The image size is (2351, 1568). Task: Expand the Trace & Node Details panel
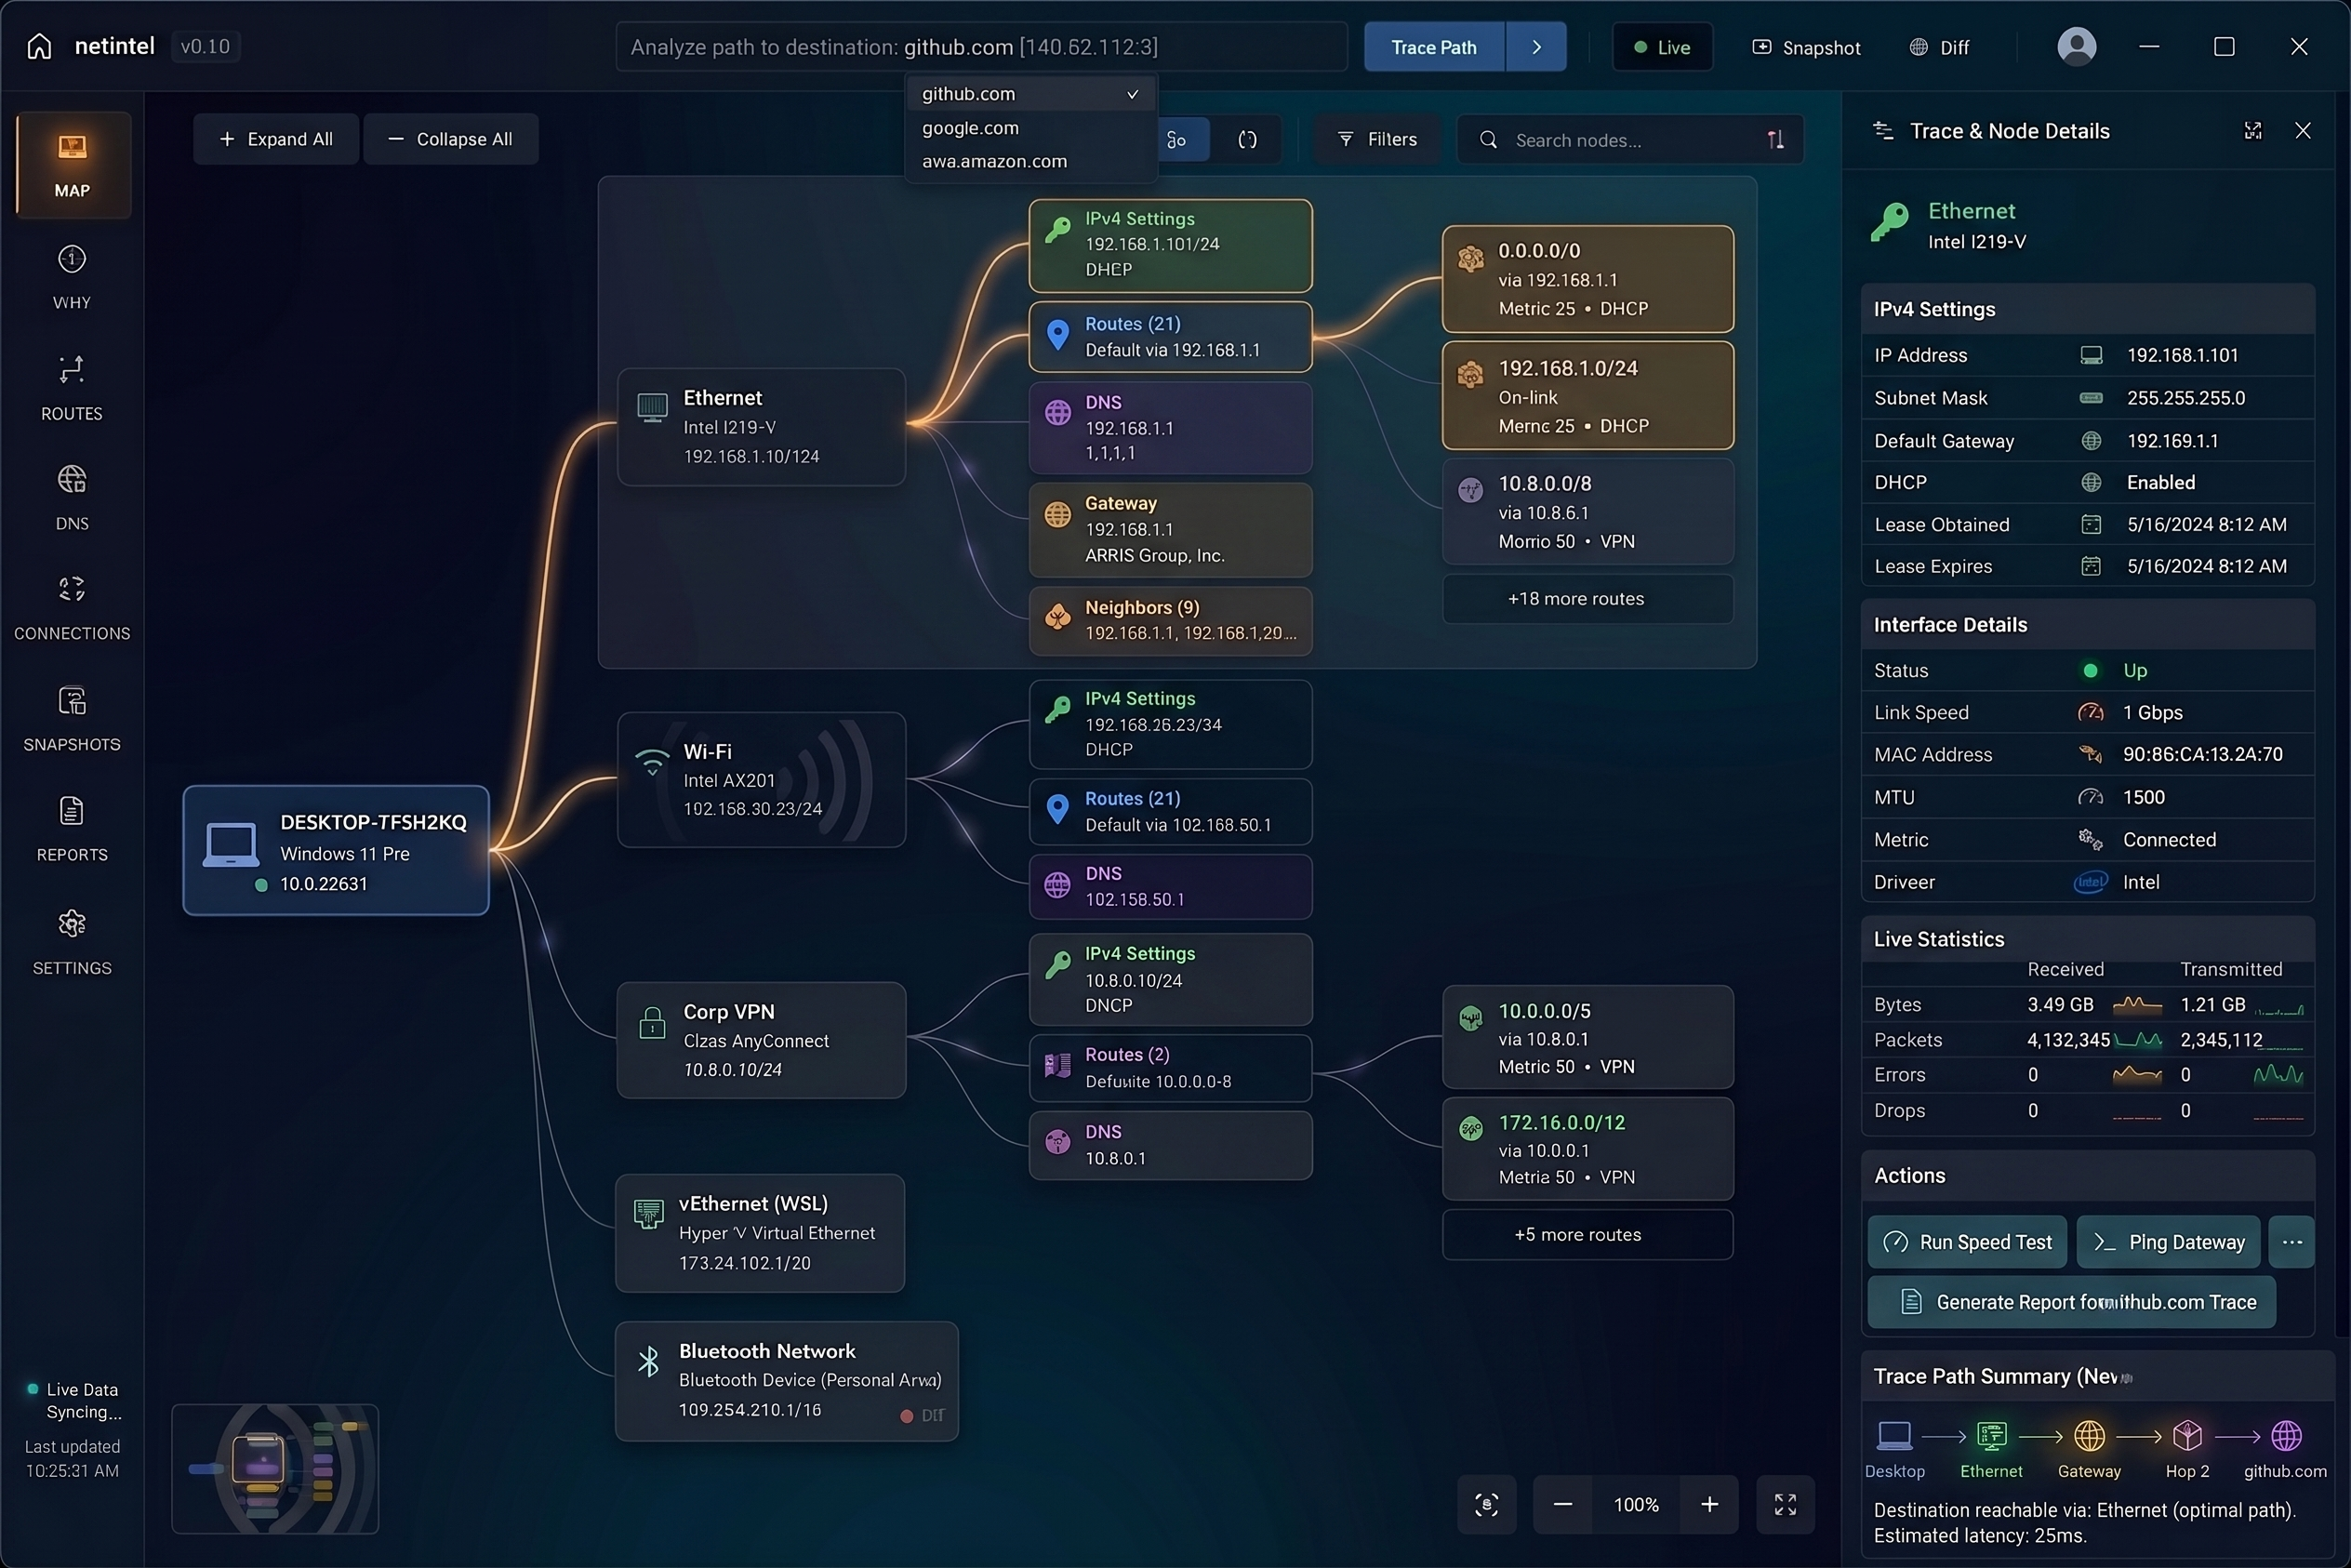(x=2253, y=131)
